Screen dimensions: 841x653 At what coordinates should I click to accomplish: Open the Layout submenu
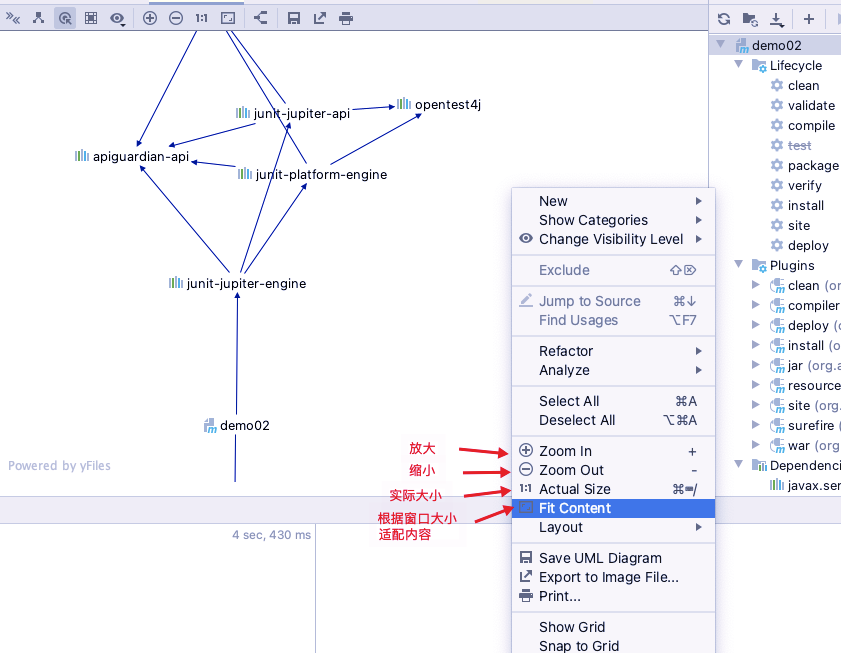click(x=614, y=527)
